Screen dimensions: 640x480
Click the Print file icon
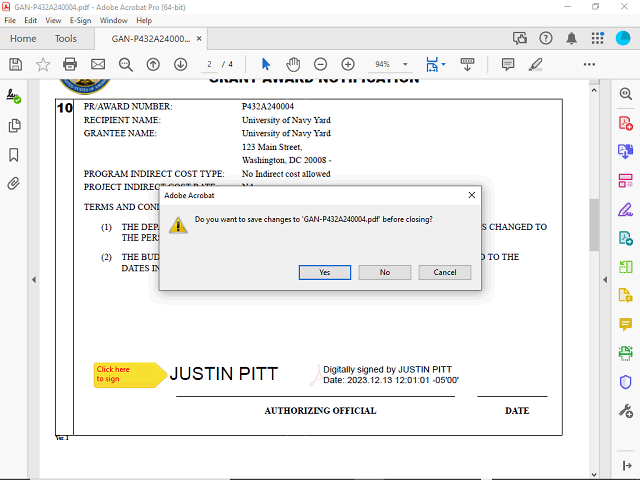pos(70,64)
